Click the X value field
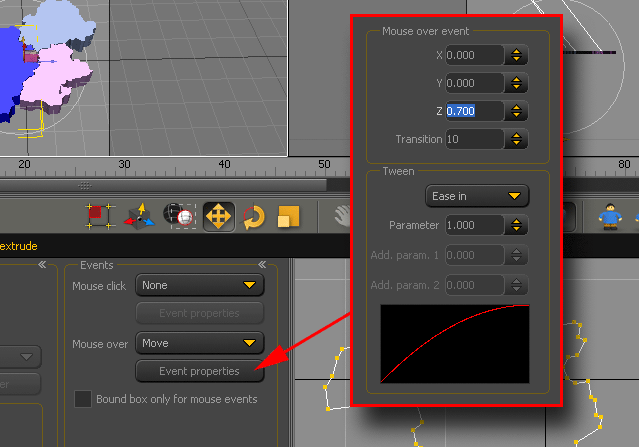This screenshot has width=639, height=447. [x=474, y=55]
